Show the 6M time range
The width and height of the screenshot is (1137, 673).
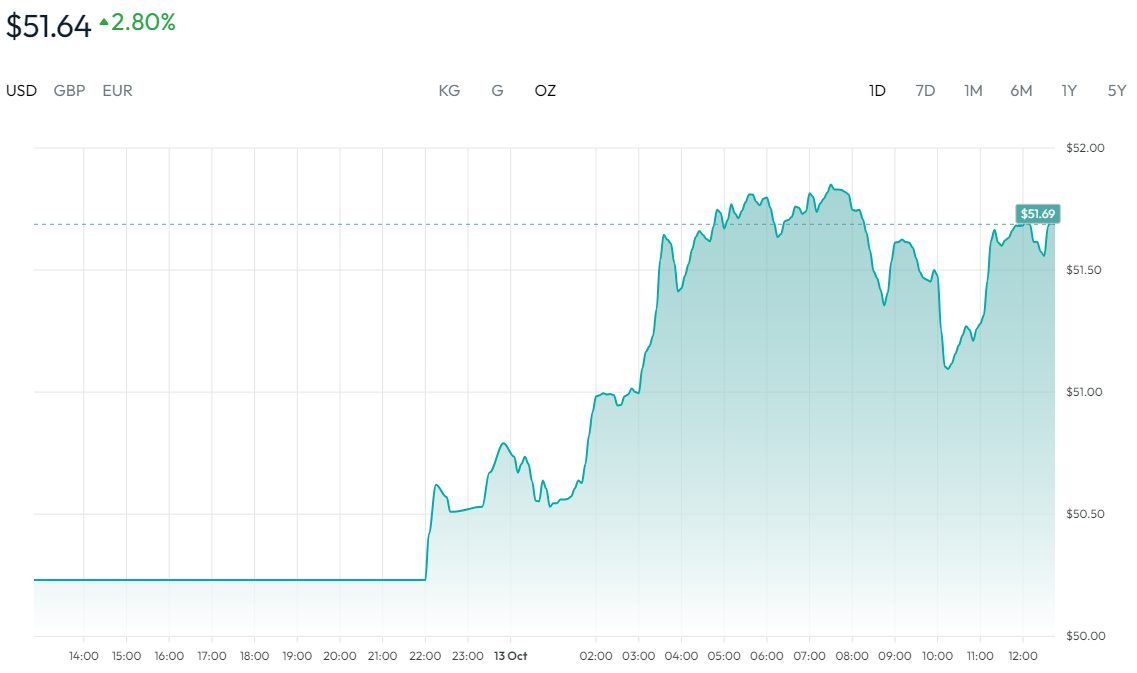[1021, 91]
